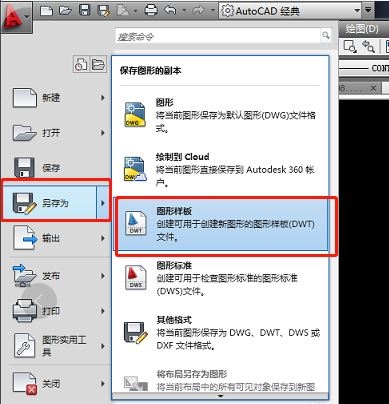Open the page setup icon dropdown arrow

[x=136, y=11]
